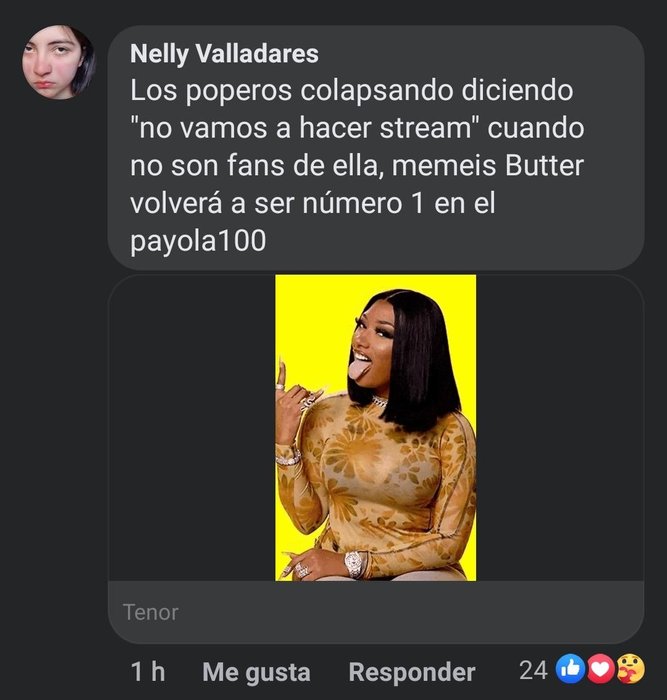Click the red heart reaction icon
Image resolution: width=667 pixels, height=700 pixels.
point(600,668)
